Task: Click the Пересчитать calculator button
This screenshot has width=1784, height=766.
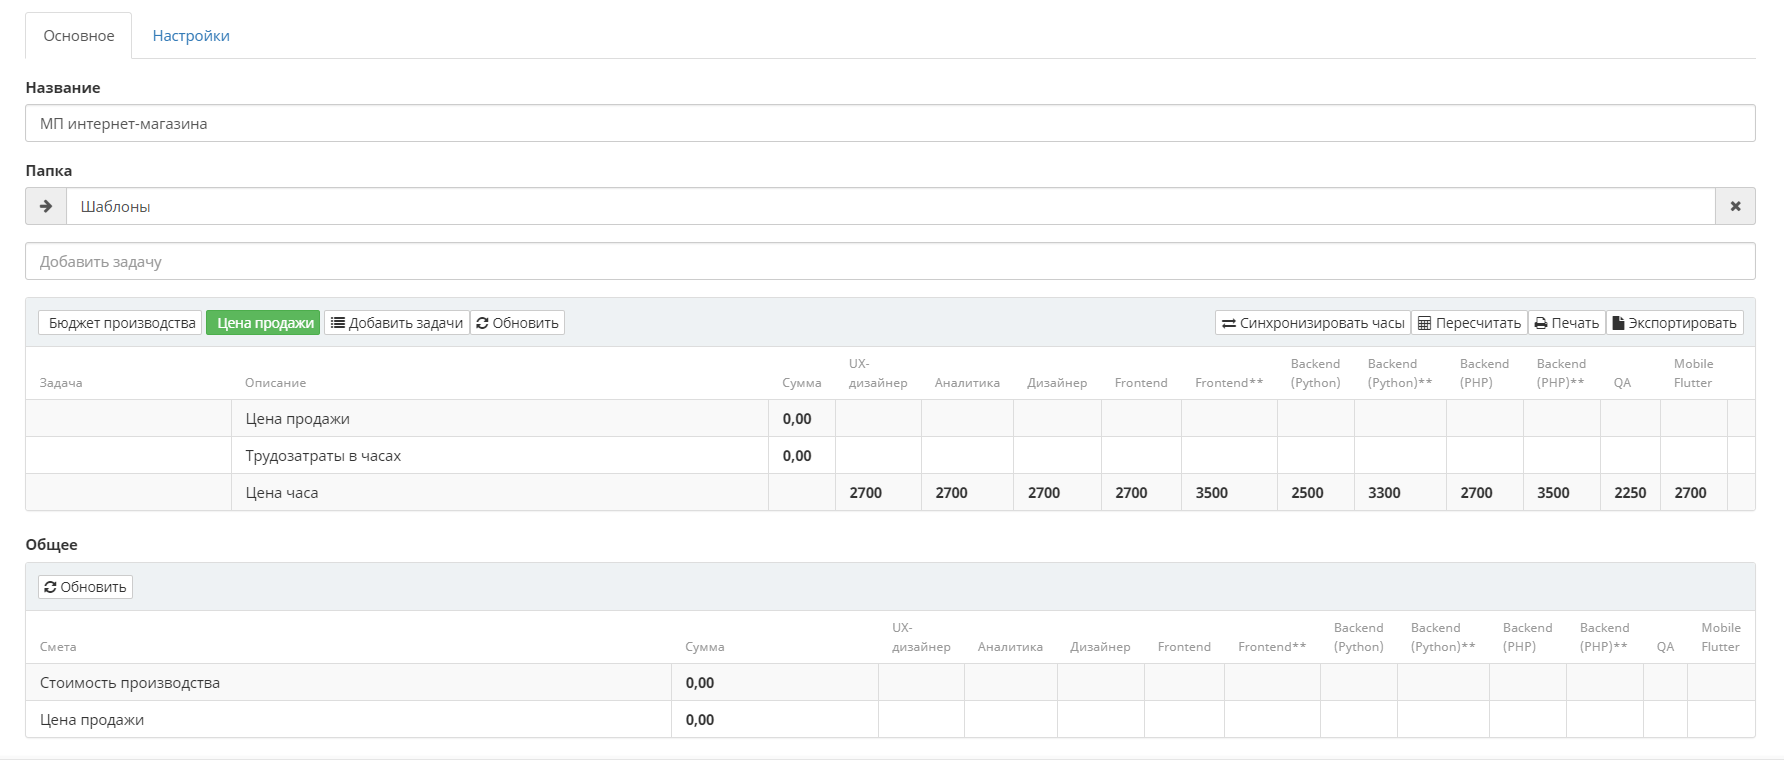Action: 1469,323
